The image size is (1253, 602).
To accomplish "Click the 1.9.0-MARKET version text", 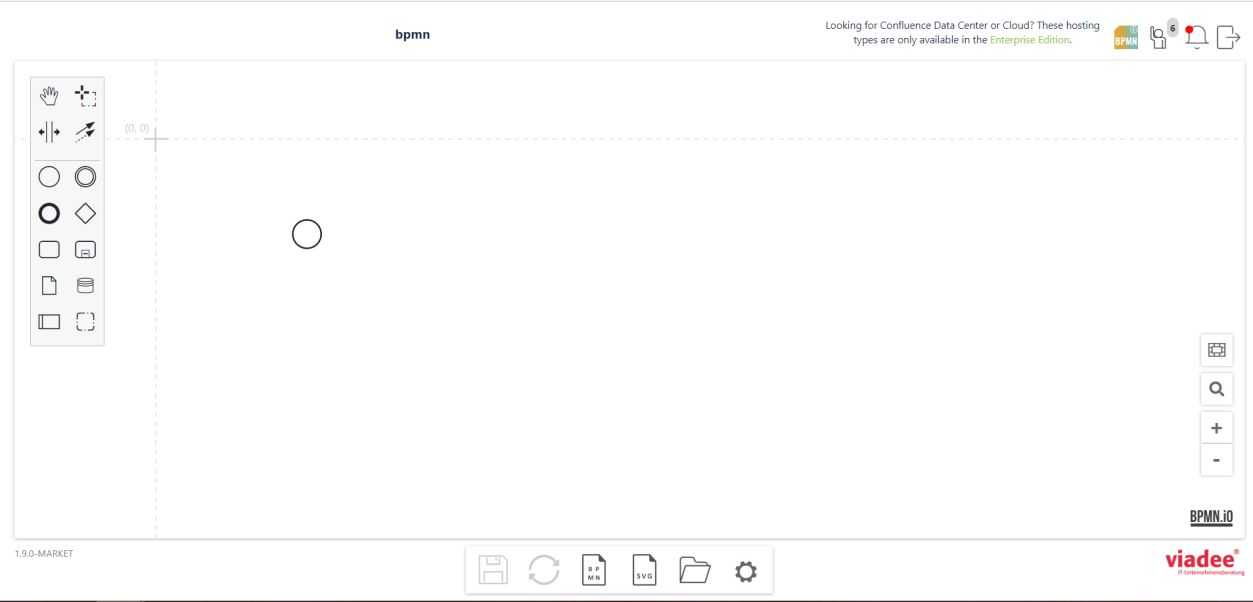I will pos(43,553).
